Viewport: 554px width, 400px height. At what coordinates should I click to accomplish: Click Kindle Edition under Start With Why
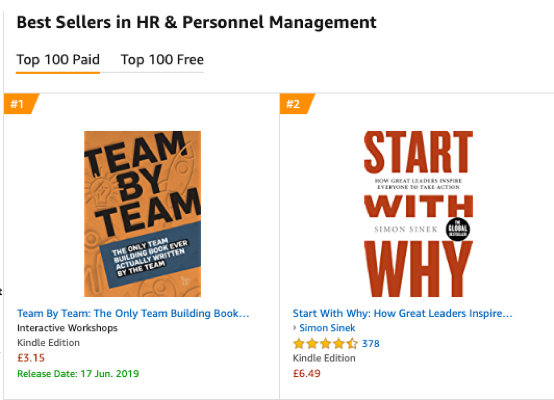[324, 358]
